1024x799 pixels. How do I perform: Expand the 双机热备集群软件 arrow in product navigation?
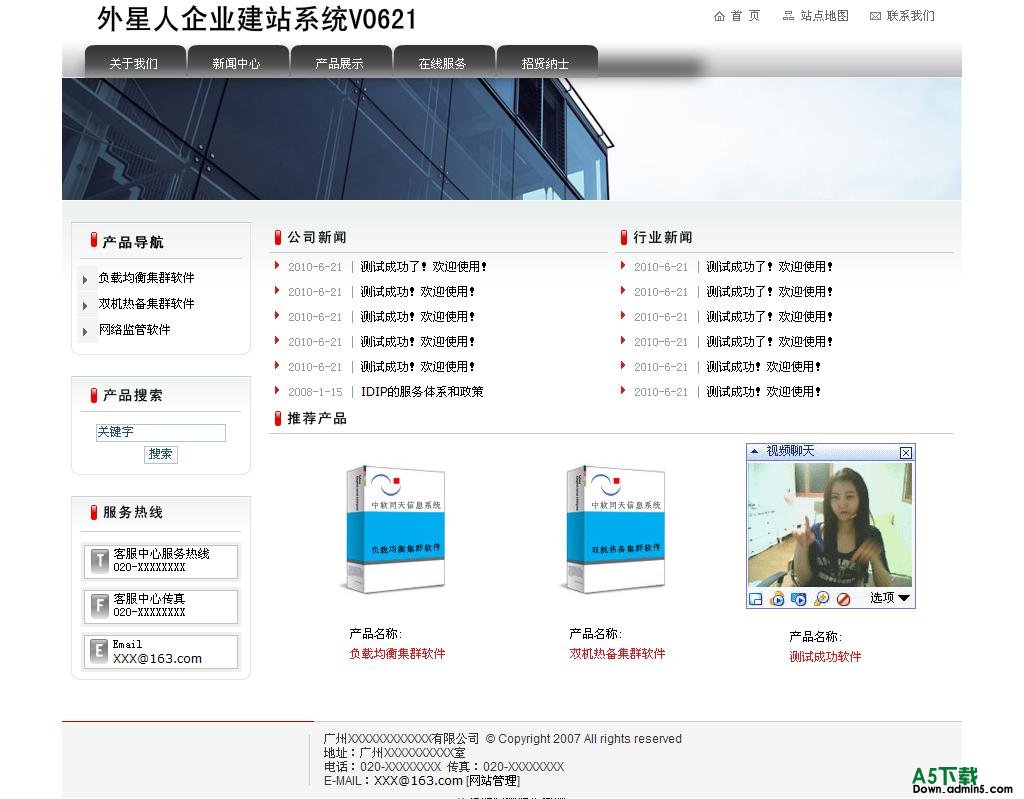coord(85,306)
